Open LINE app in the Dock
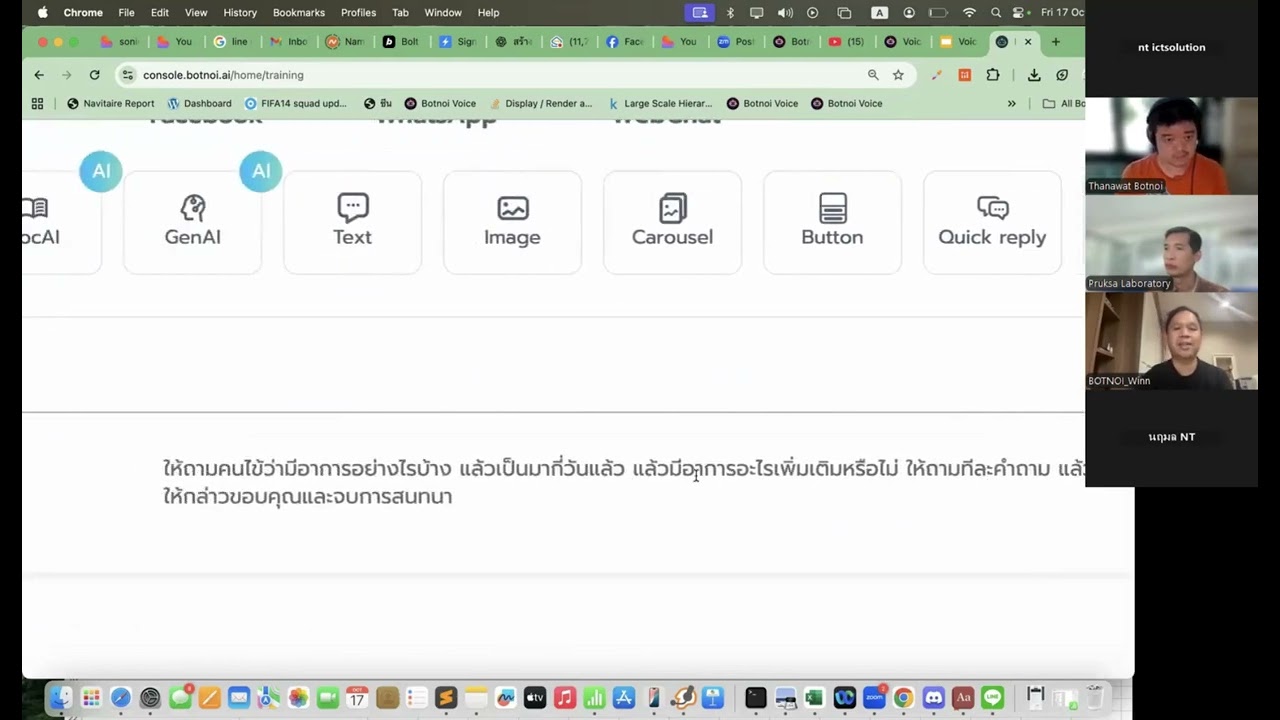This screenshot has height=720, width=1280. click(x=993, y=698)
